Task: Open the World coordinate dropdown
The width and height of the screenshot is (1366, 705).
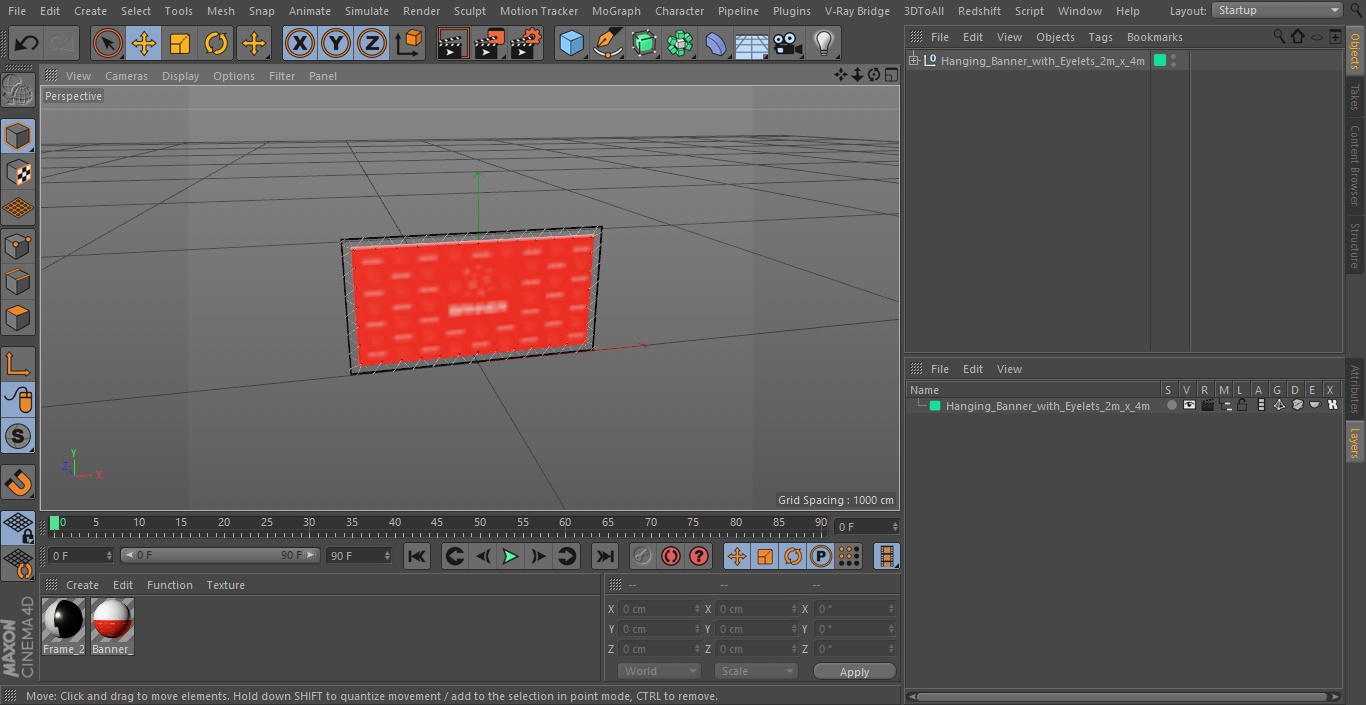Action: click(659, 671)
